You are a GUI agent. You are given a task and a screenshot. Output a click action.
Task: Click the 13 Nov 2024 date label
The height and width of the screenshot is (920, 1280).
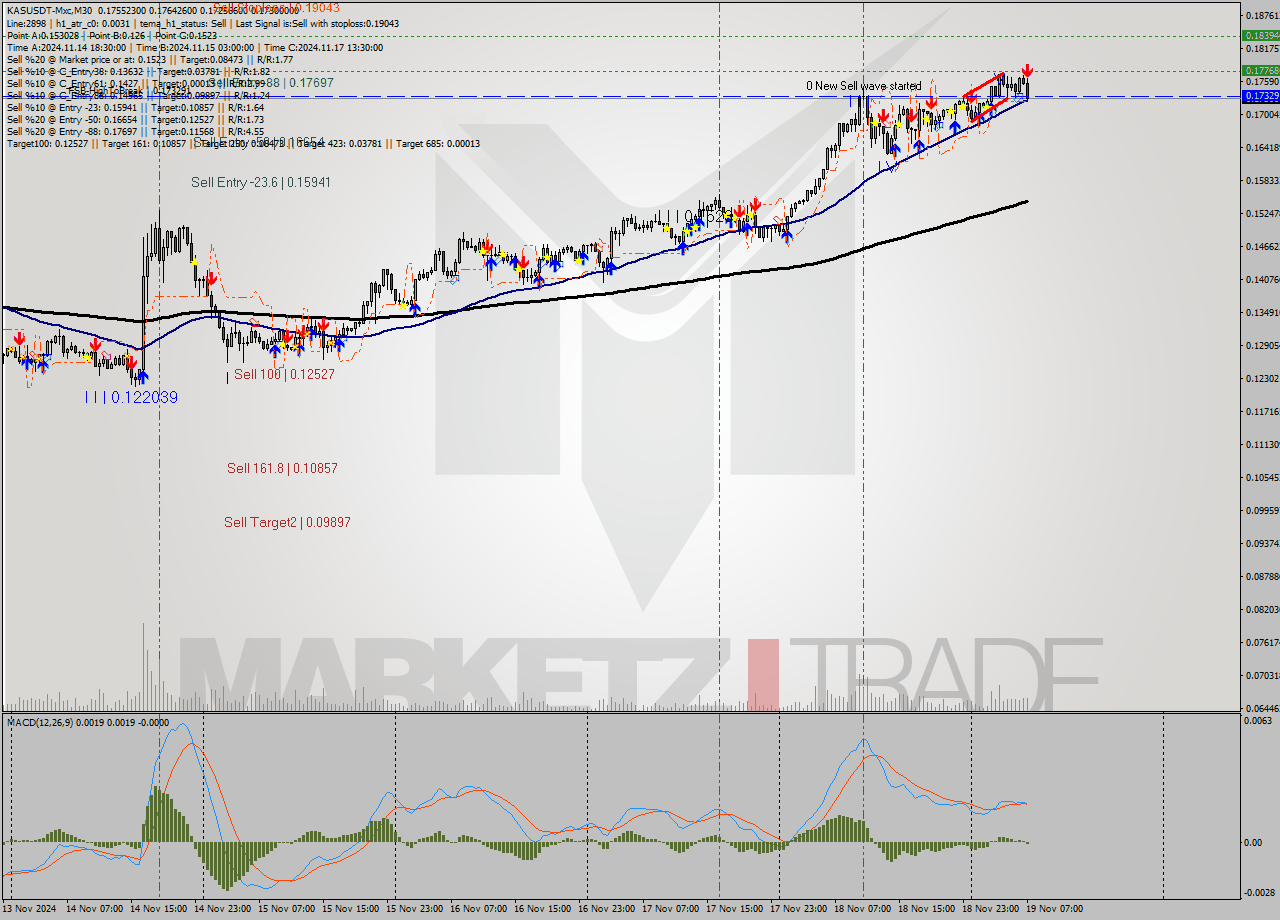pos(31,909)
